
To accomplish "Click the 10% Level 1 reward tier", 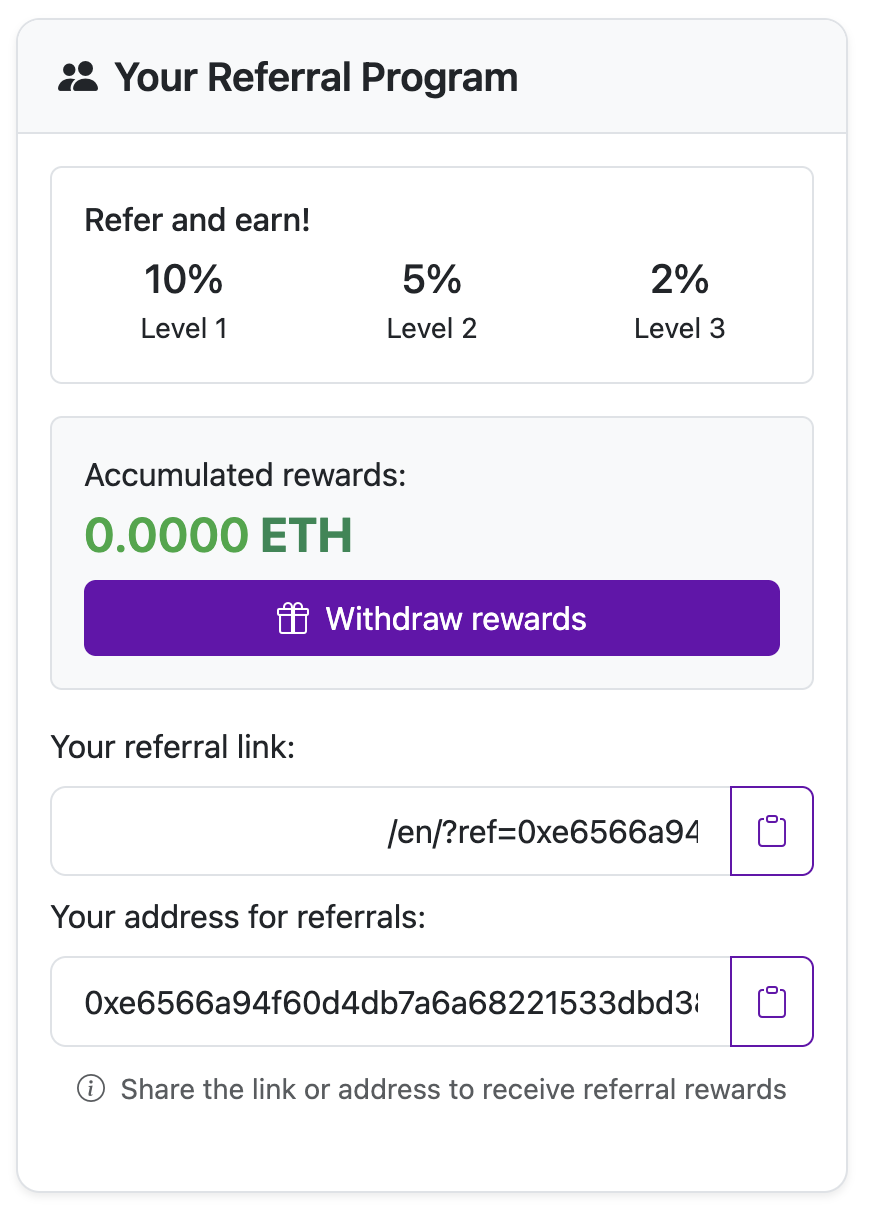I will point(184,300).
